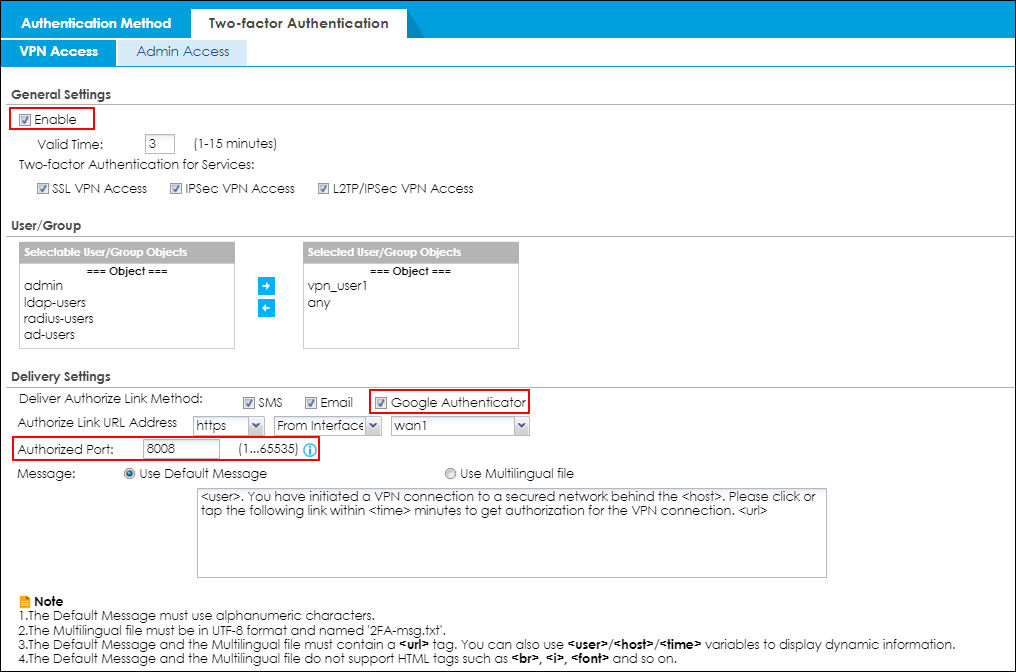Viewport: 1016px width, 672px height.
Task: Toggle Google Authenticator checkbox
Action: pyautogui.click(x=381, y=403)
